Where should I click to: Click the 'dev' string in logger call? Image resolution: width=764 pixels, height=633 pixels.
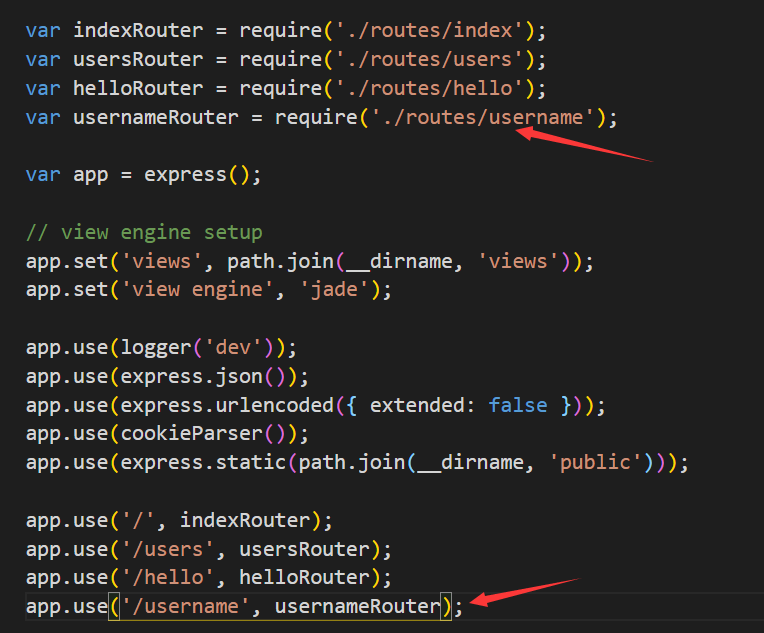[x=233, y=347]
